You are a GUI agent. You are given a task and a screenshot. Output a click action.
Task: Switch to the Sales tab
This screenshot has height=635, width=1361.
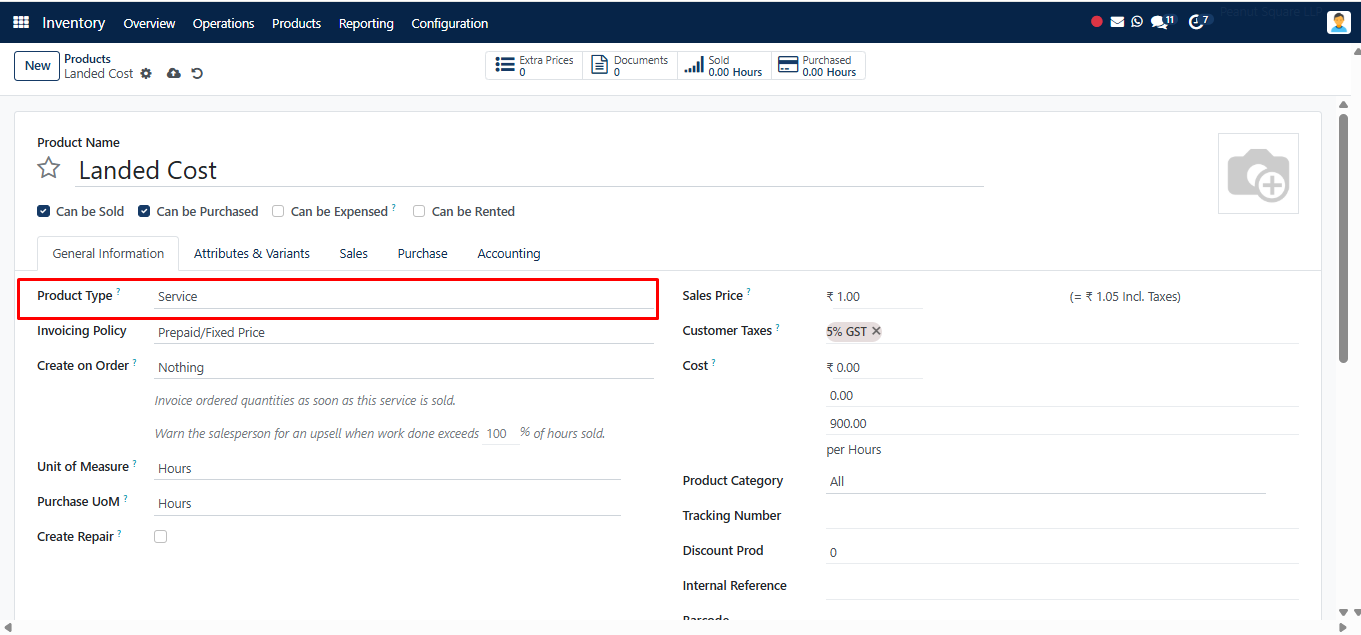pos(354,254)
